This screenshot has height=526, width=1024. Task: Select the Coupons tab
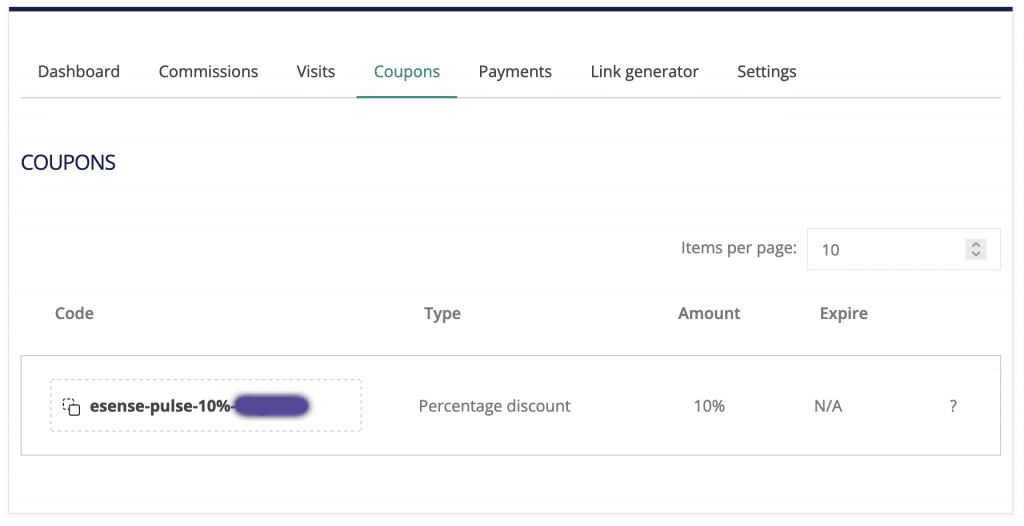pos(407,72)
